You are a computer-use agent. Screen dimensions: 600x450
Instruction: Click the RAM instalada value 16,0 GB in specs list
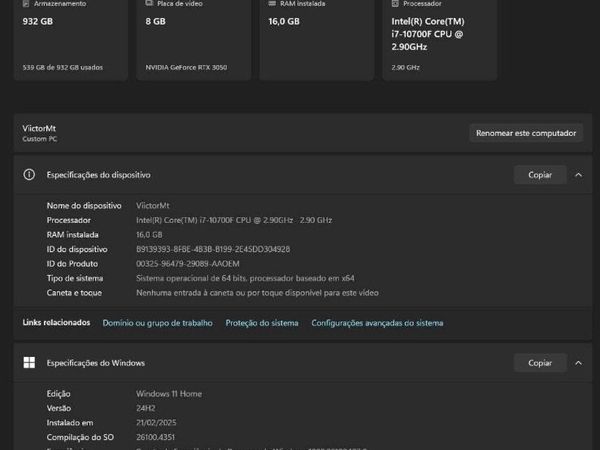coord(149,235)
